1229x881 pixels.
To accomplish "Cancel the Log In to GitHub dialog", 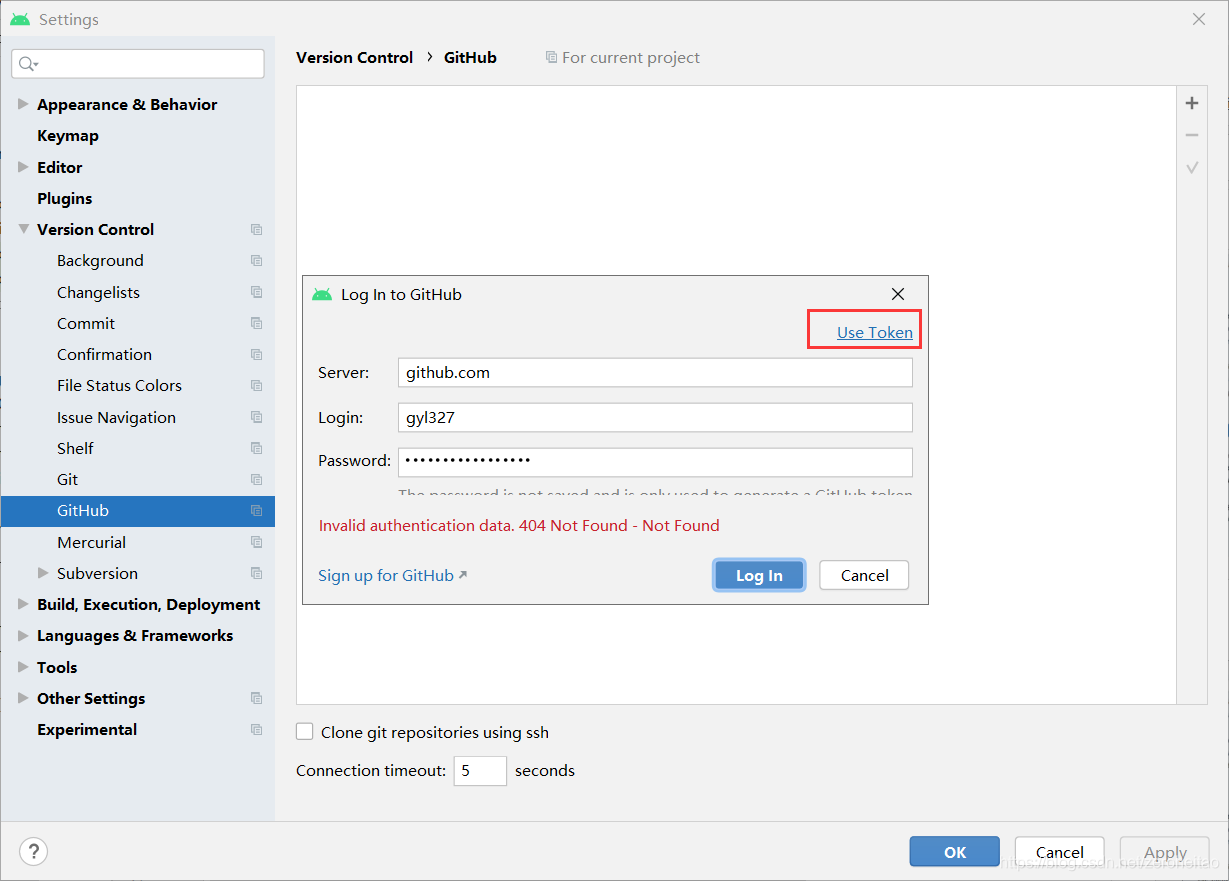I will pos(864,575).
